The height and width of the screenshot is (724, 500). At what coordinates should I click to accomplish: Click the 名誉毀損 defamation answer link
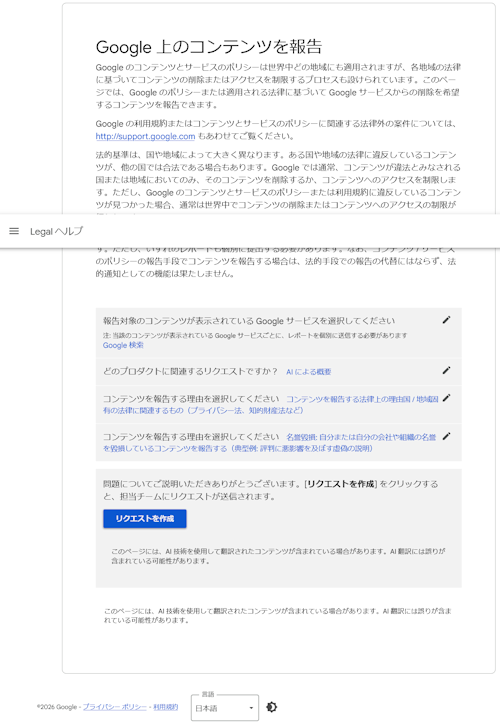tap(270, 442)
